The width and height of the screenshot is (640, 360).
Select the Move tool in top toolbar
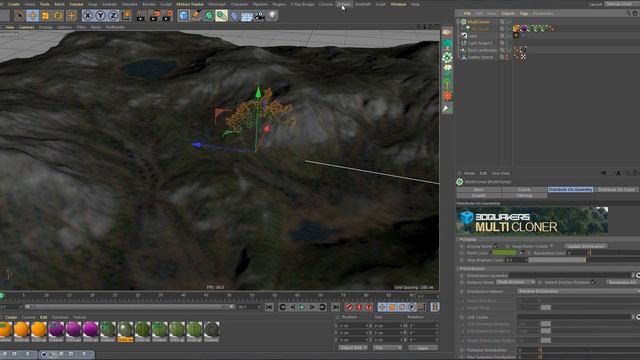tap(33, 16)
